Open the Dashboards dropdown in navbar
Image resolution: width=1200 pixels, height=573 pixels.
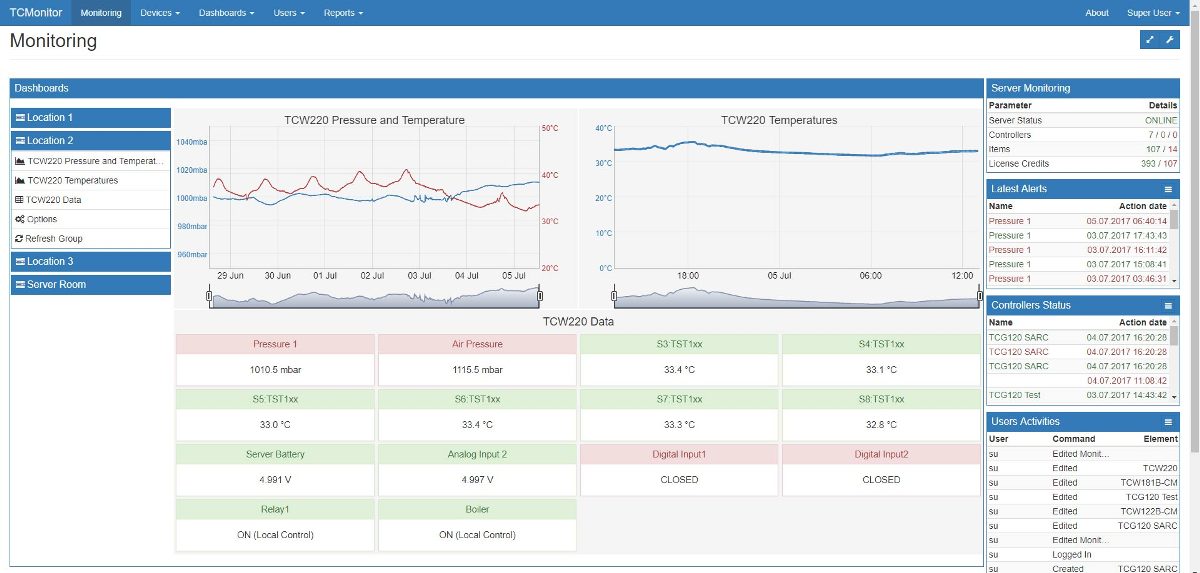226,13
